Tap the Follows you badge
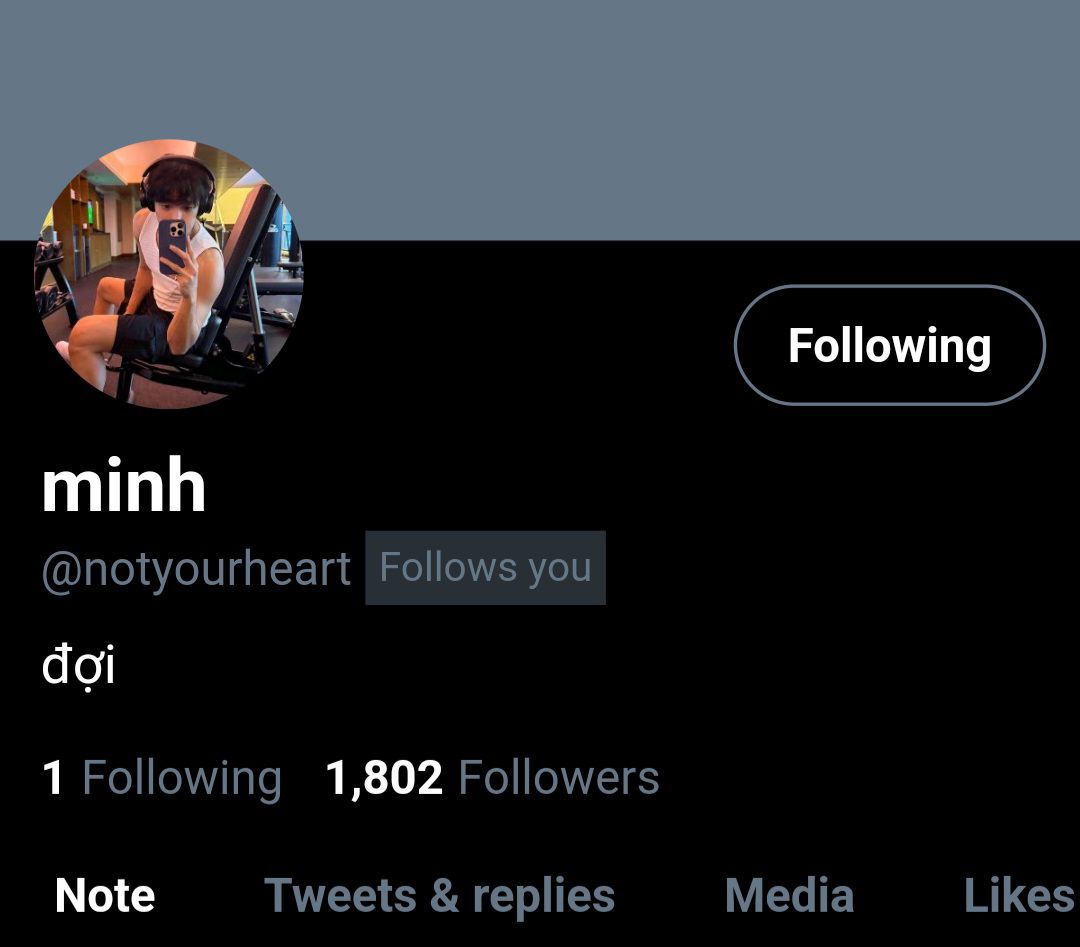 coord(486,568)
